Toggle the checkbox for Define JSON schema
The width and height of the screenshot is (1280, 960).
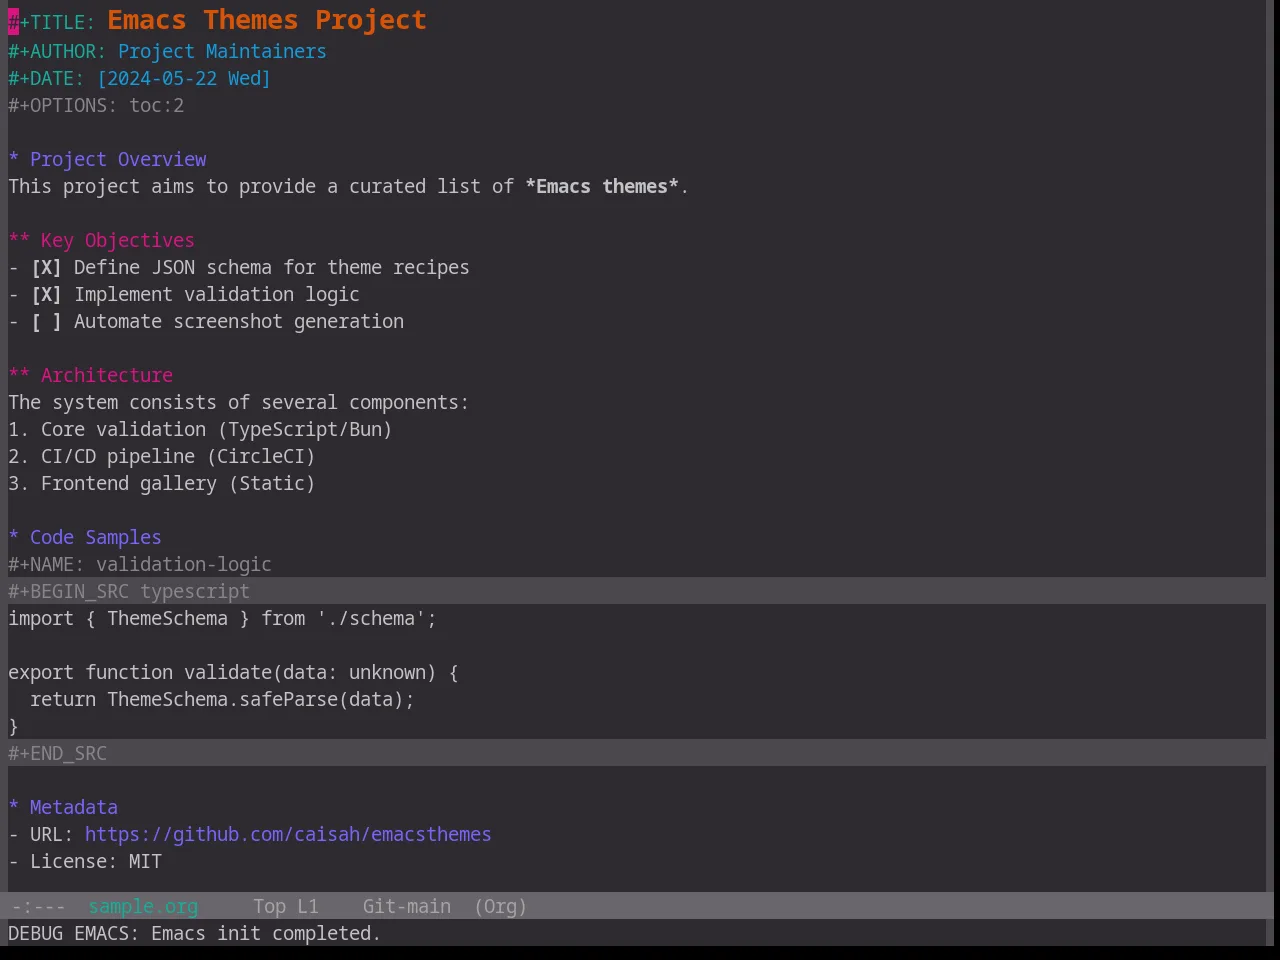[46, 268]
